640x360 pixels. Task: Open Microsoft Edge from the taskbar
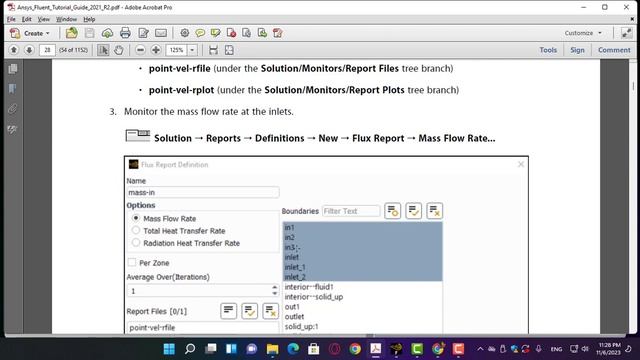pos(293,349)
